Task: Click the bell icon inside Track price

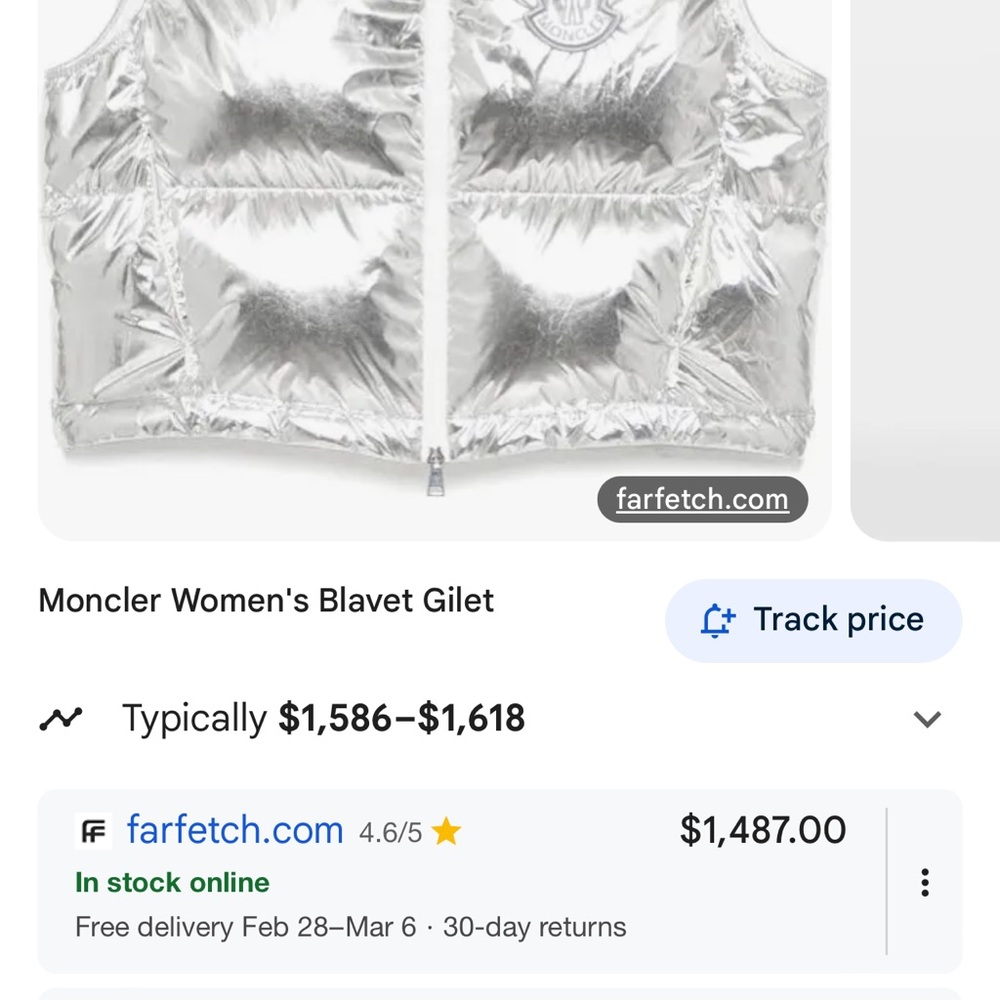Action: click(715, 620)
